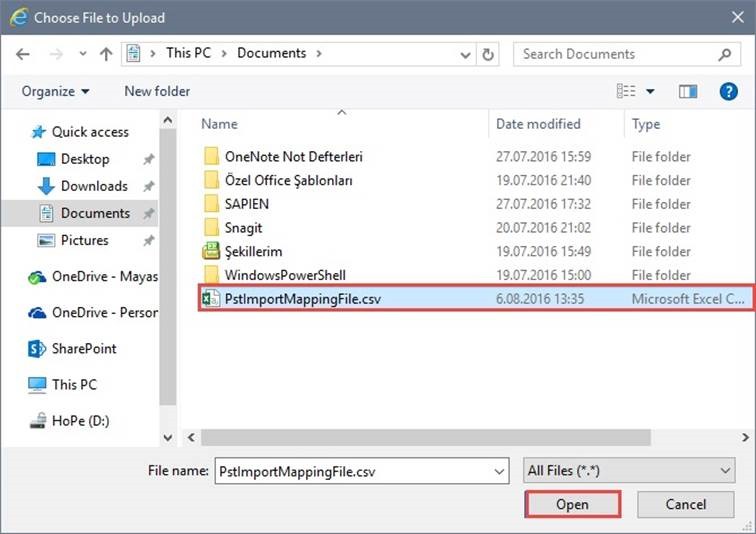Screen dimensions: 756x534
Task: Open Help with the question mark
Action: tap(729, 91)
